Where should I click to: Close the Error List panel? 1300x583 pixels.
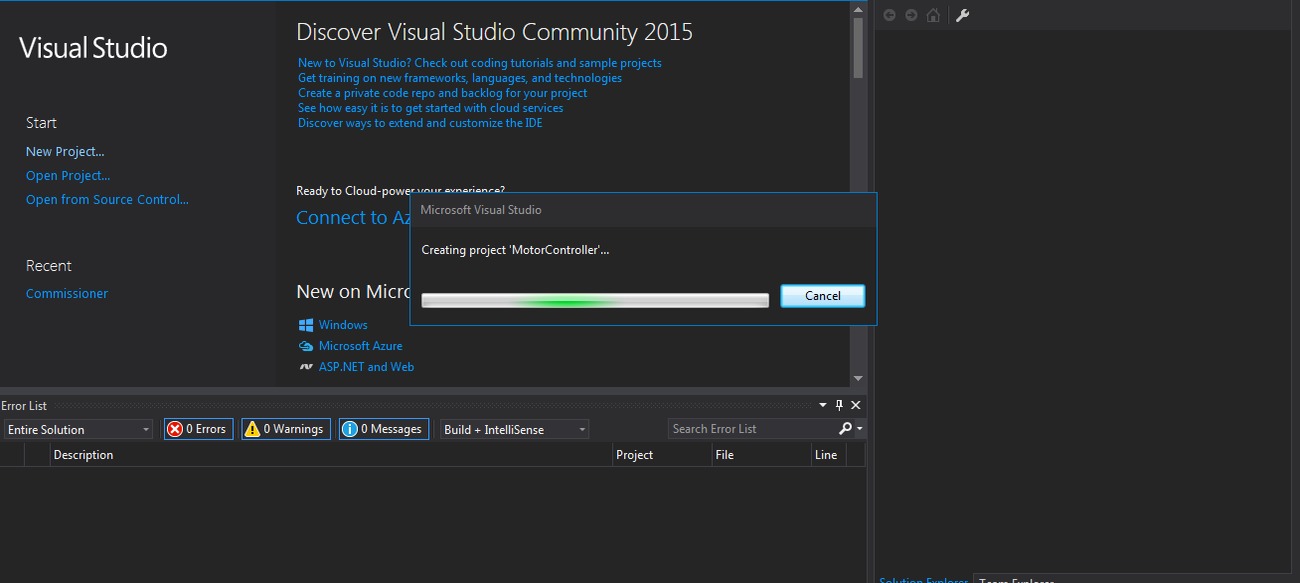(x=855, y=405)
